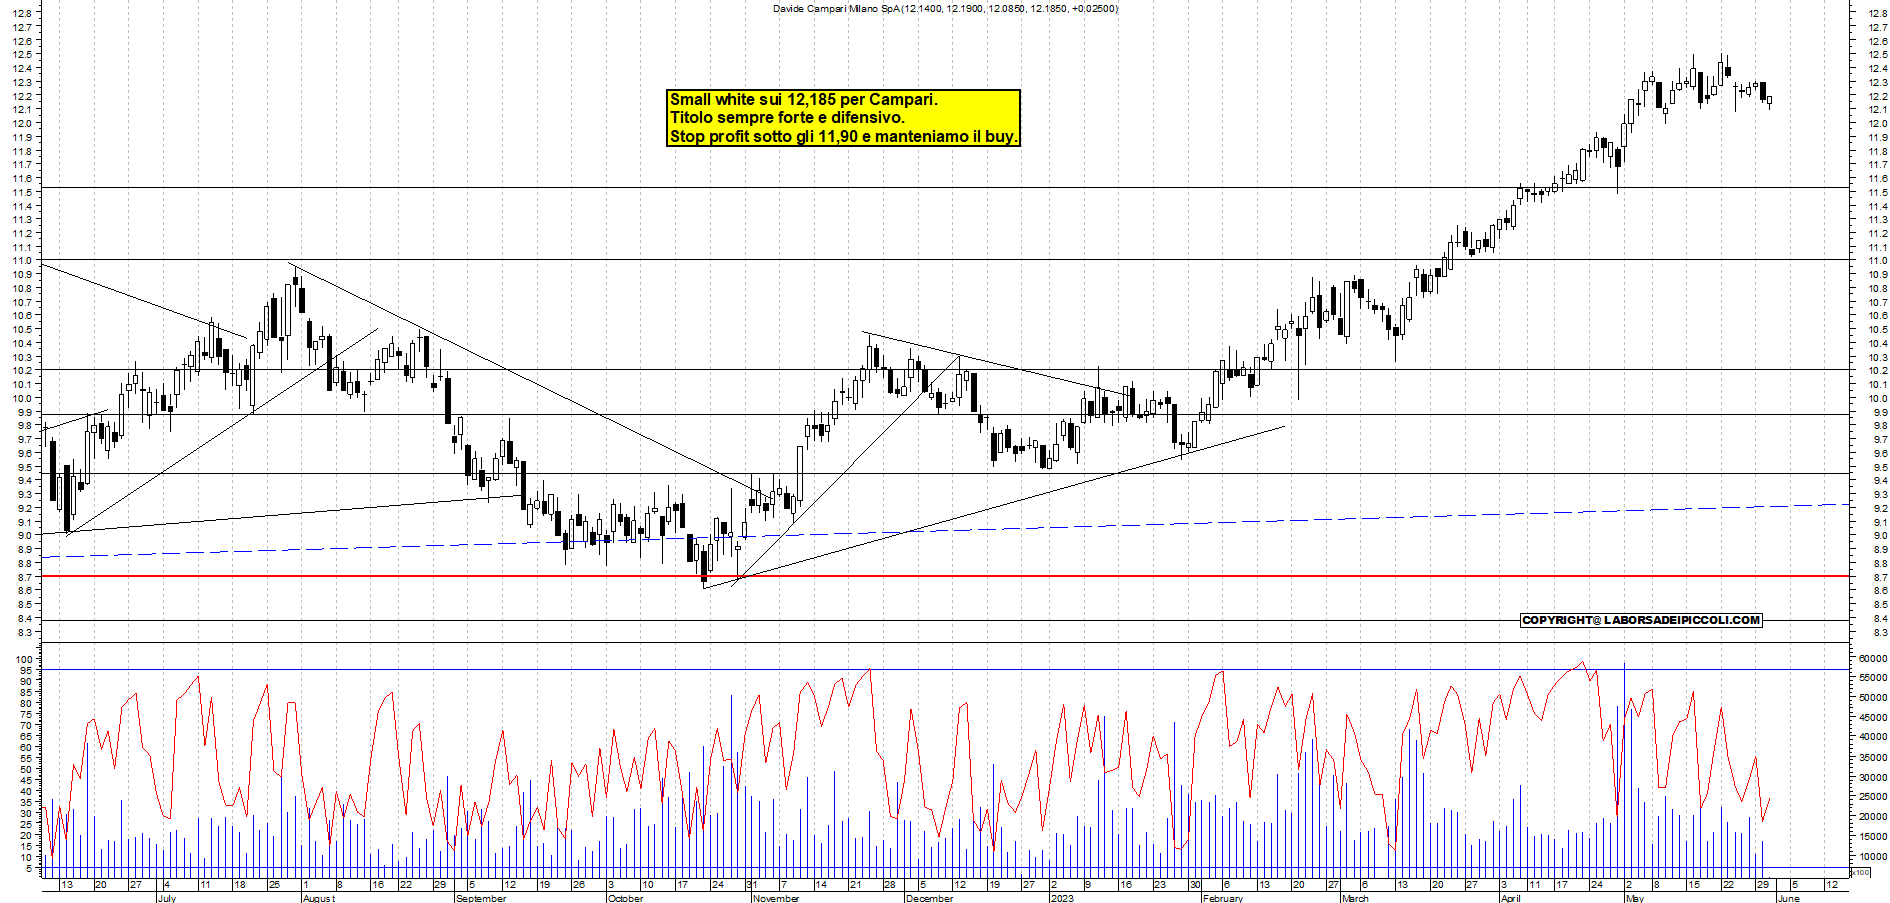This screenshot has width=1890, height=903.
Task: Click the 100 level on the oscillator scale
Action: (24, 659)
